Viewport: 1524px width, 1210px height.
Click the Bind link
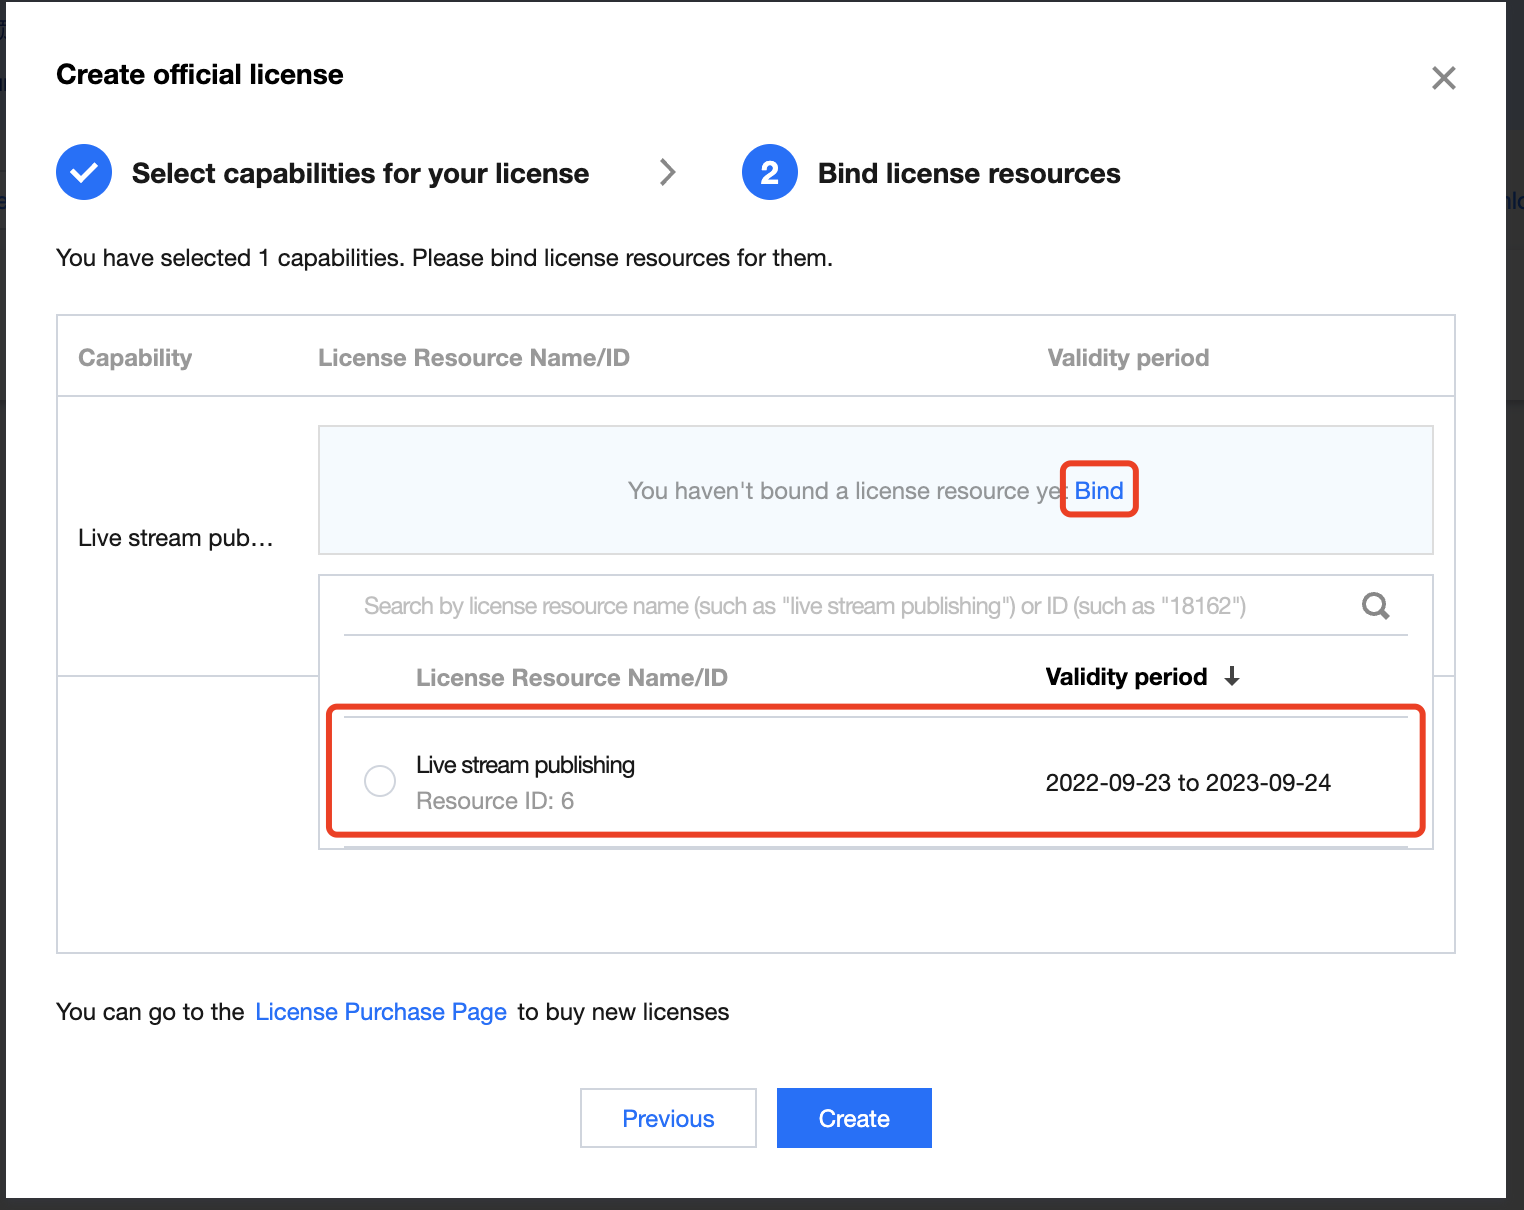(x=1099, y=490)
